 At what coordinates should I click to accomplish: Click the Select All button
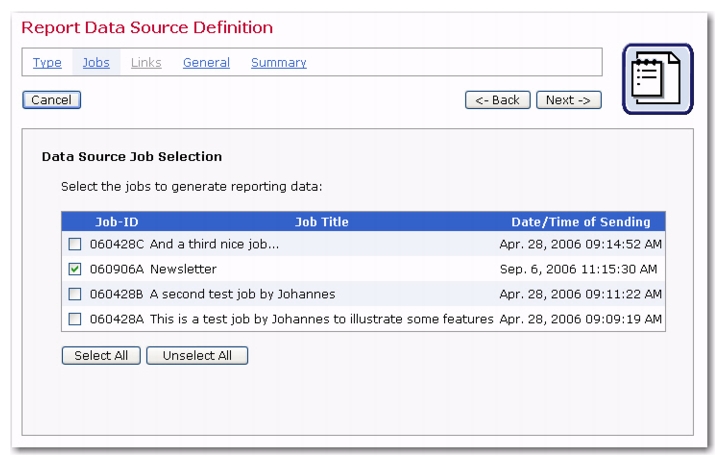101,356
